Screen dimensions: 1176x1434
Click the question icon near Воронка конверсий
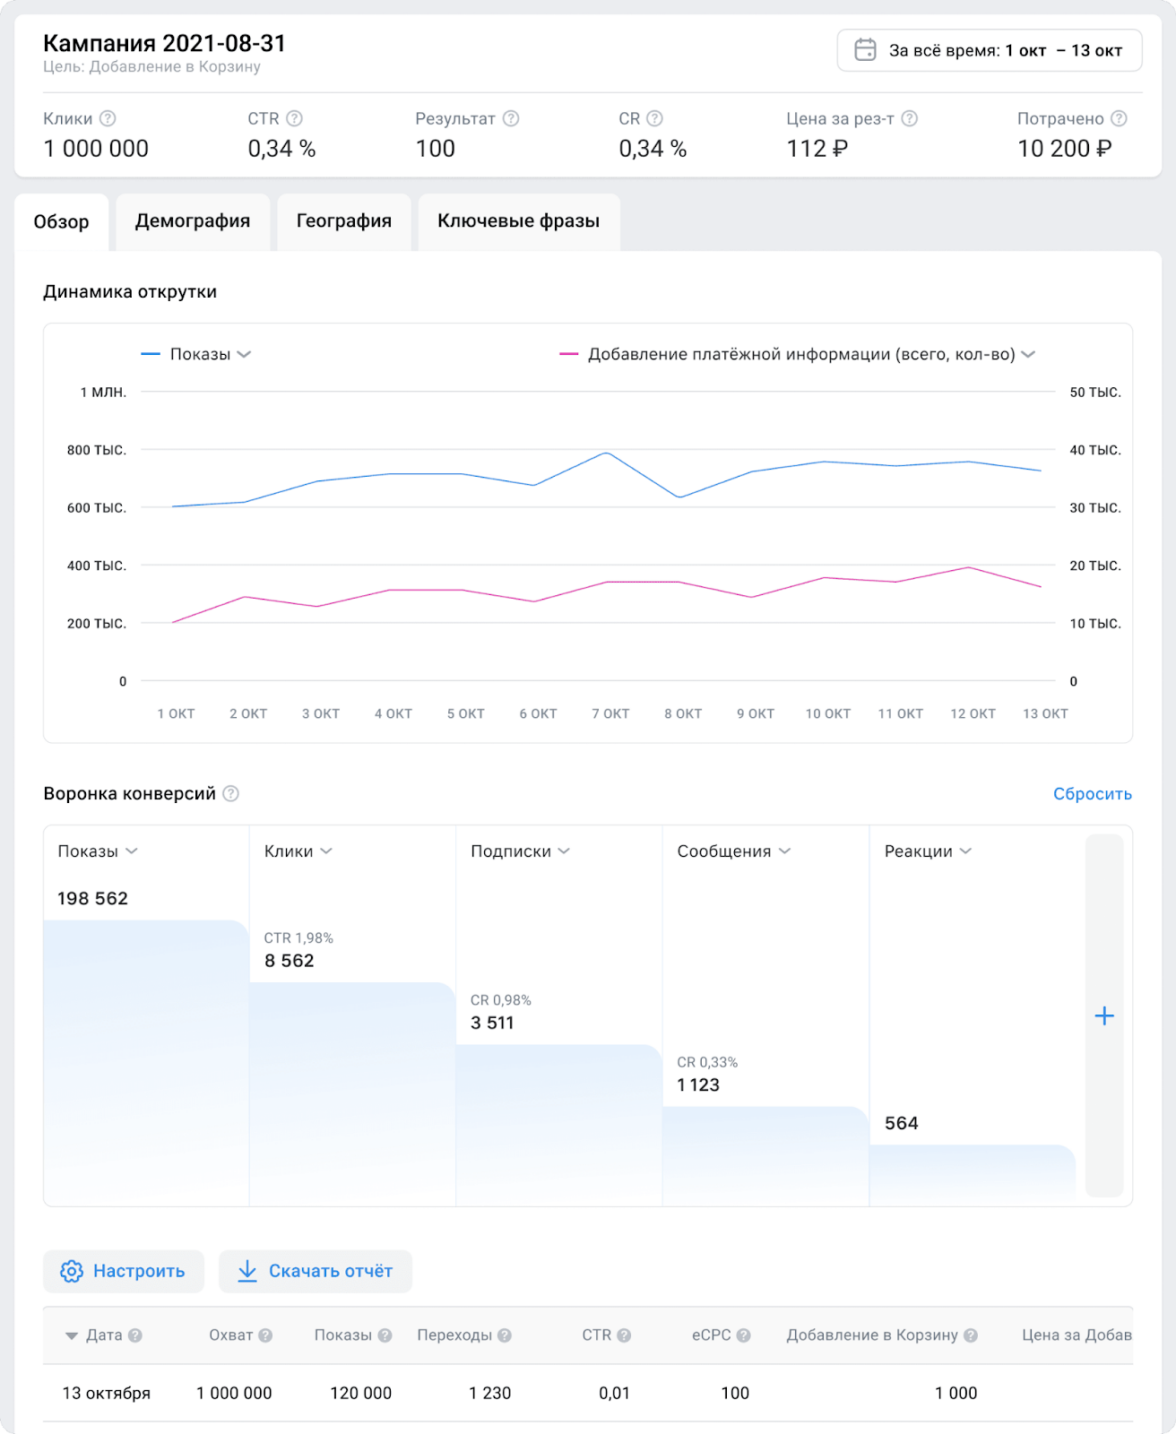(x=231, y=793)
